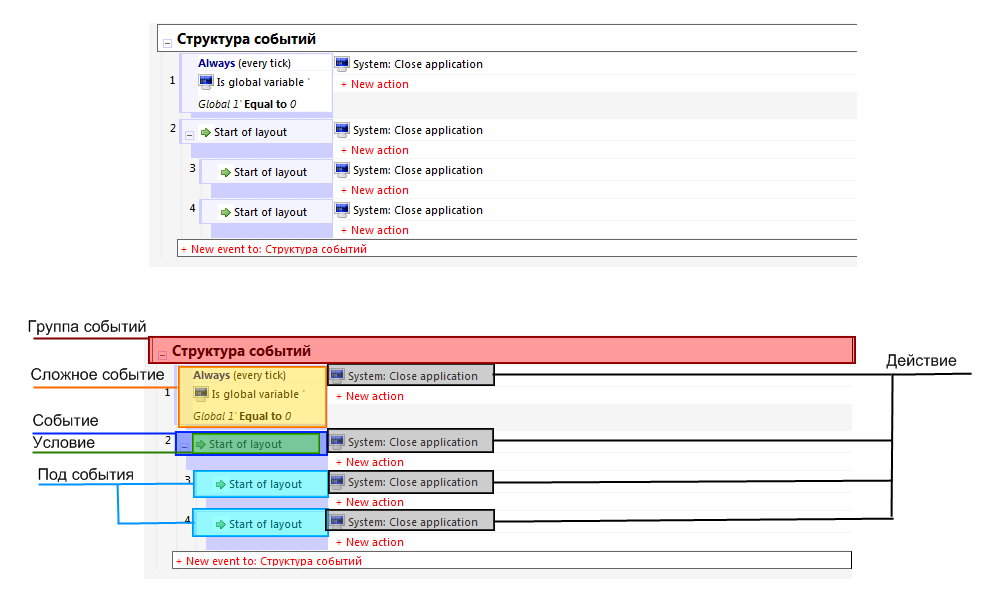Screen dimensions: 1000x600
Task: Select green-highlighted 'Start of layout' text, lower sheet
Action: coord(245,444)
